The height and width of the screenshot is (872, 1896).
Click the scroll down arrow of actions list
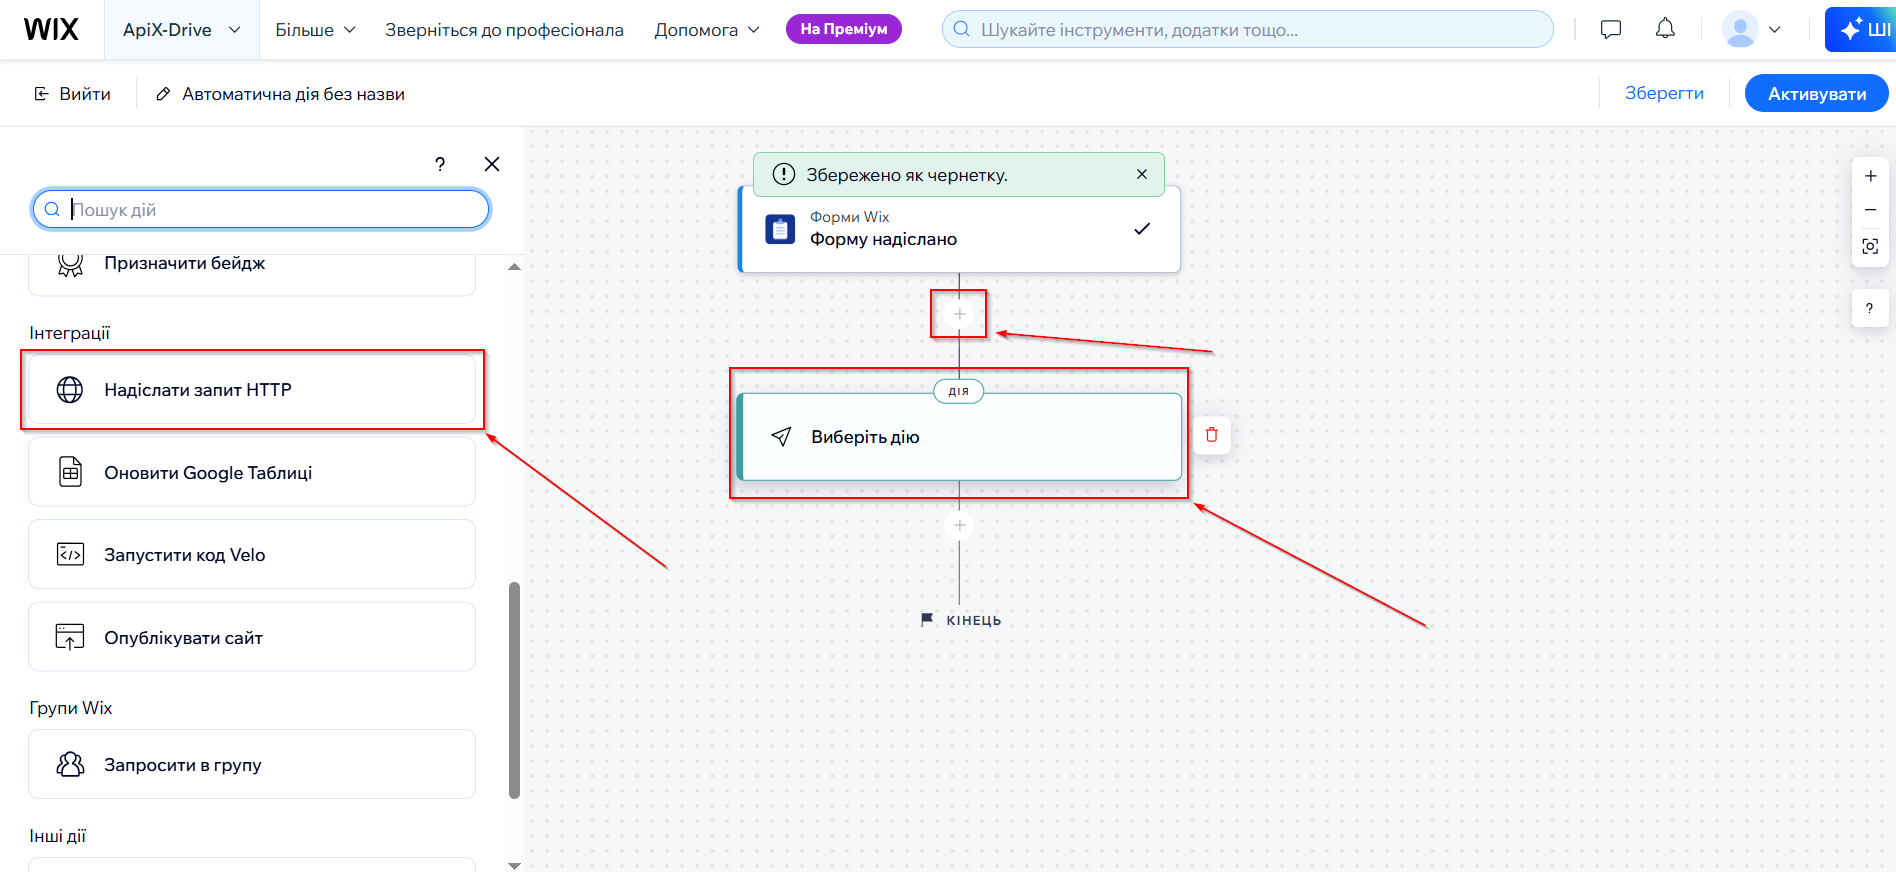pyautogui.click(x=514, y=865)
